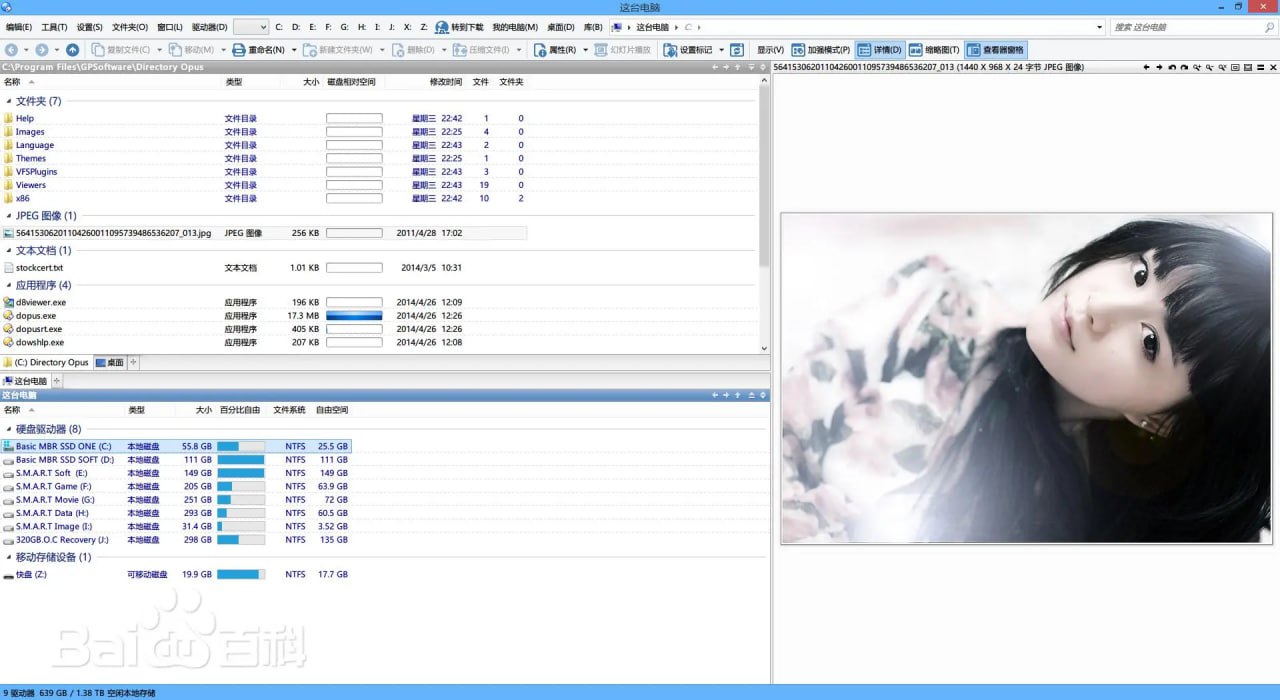Collapse the 文件夹 (7) group
The width and height of the screenshot is (1280, 700).
point(9,101)
